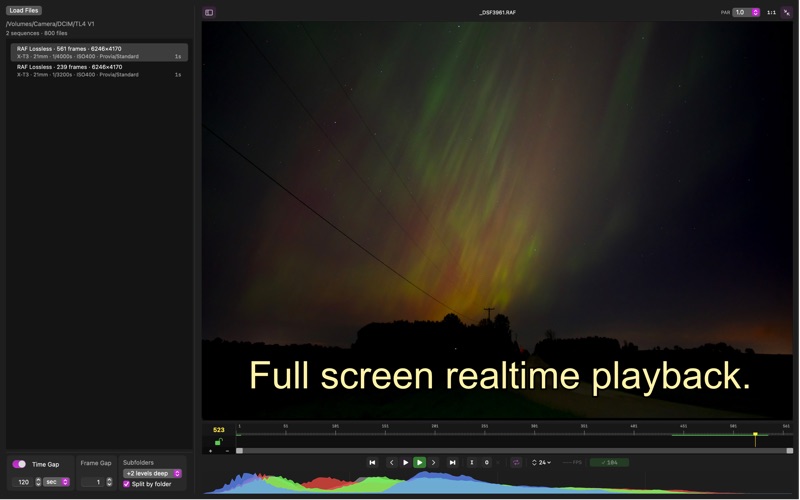Select the RAF Lossless 239 frames sequence

pos(99,70)
